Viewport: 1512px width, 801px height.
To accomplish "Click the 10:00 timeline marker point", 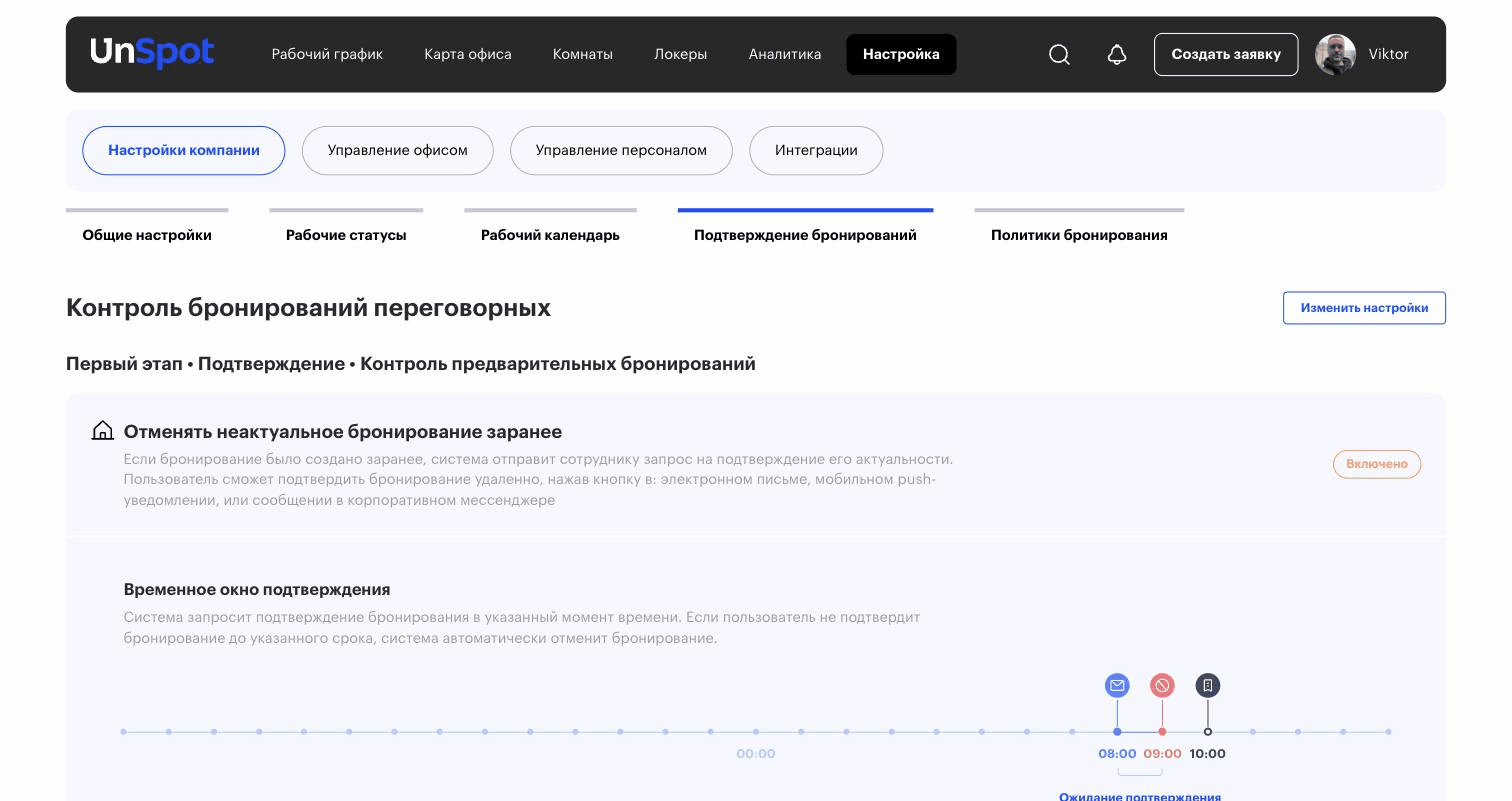I will point(1208,732).
